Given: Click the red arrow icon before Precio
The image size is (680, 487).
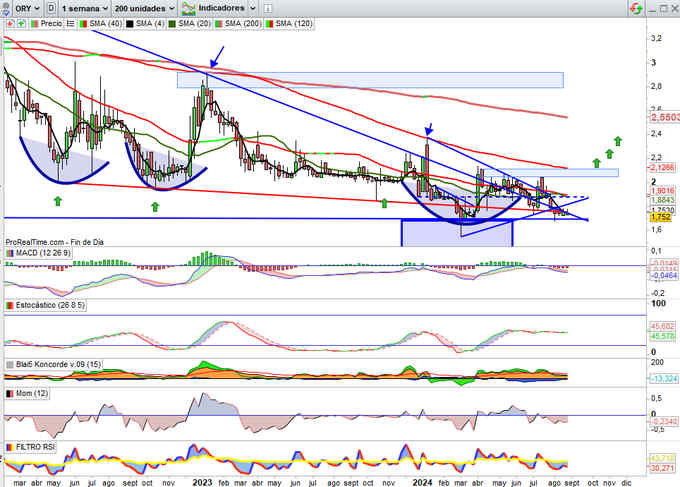Looking at the screenshot, I should [x=10, y=23].
